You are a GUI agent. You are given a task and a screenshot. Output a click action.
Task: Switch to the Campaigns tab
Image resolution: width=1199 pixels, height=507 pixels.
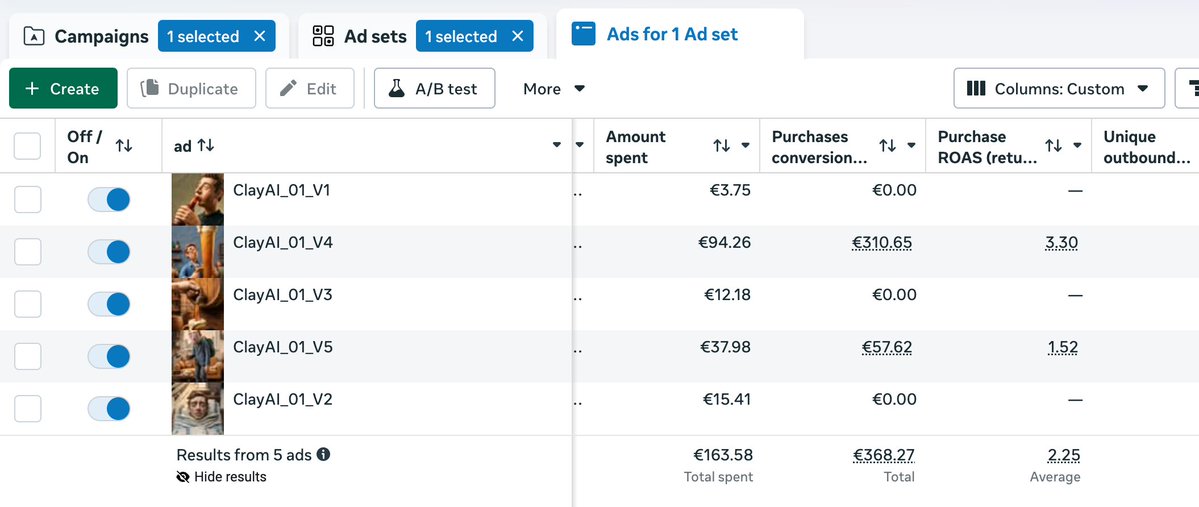90,37
